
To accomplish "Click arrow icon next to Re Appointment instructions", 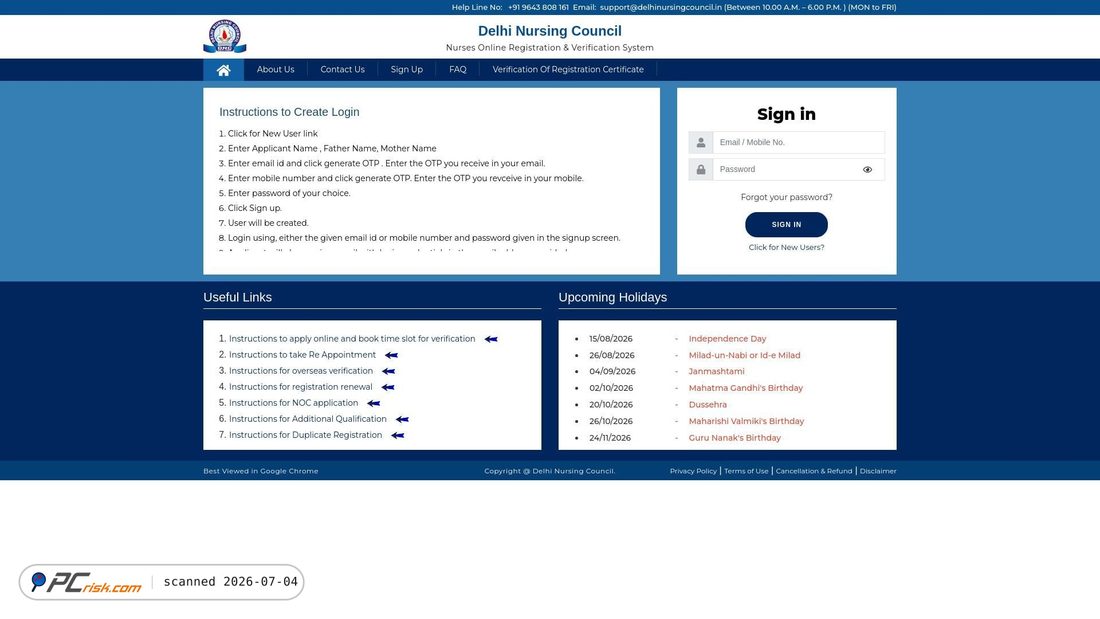I will [391, 355].
